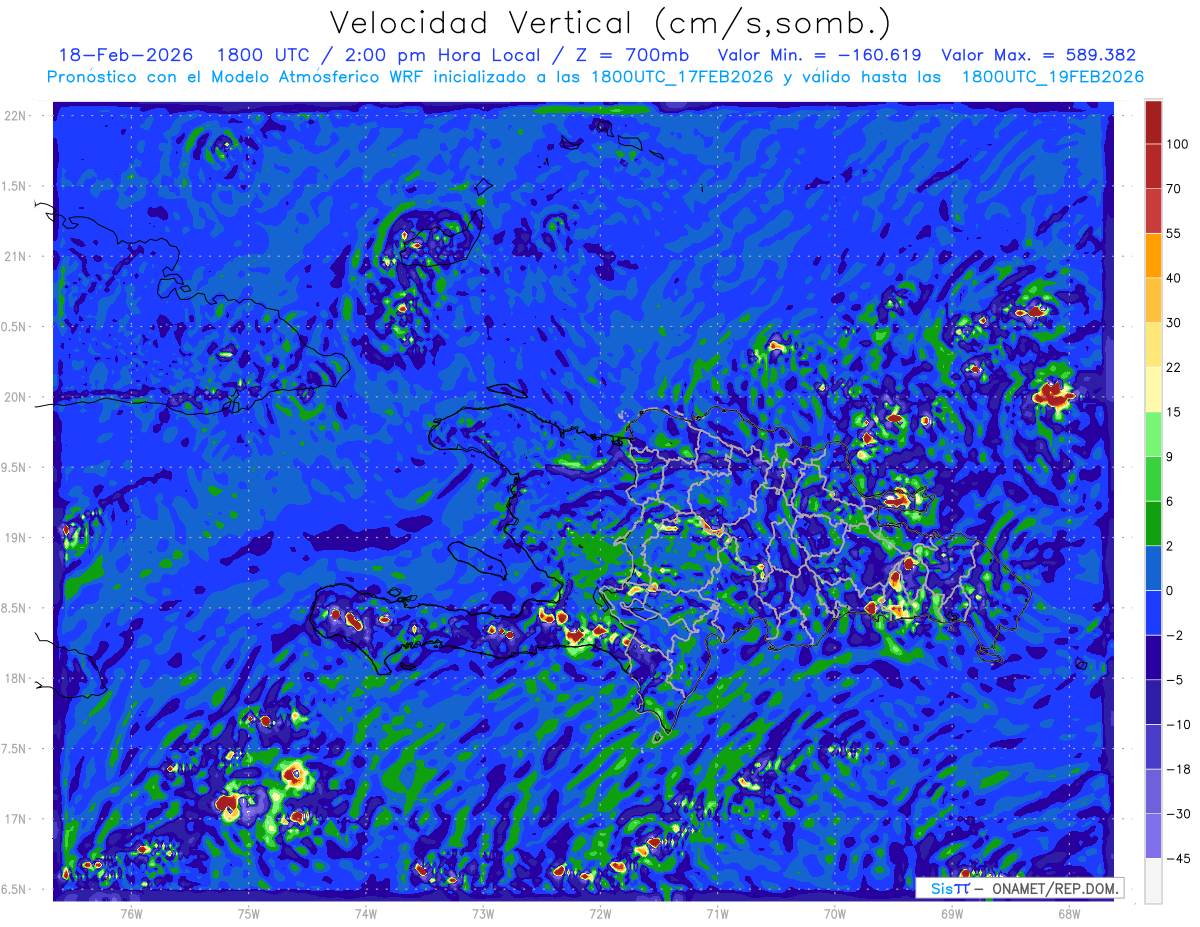Viewport: 1200px width, 927px height.
Task: Click the colorbar label '55'
Action: pyautogui.click(x=1174, y=233)
